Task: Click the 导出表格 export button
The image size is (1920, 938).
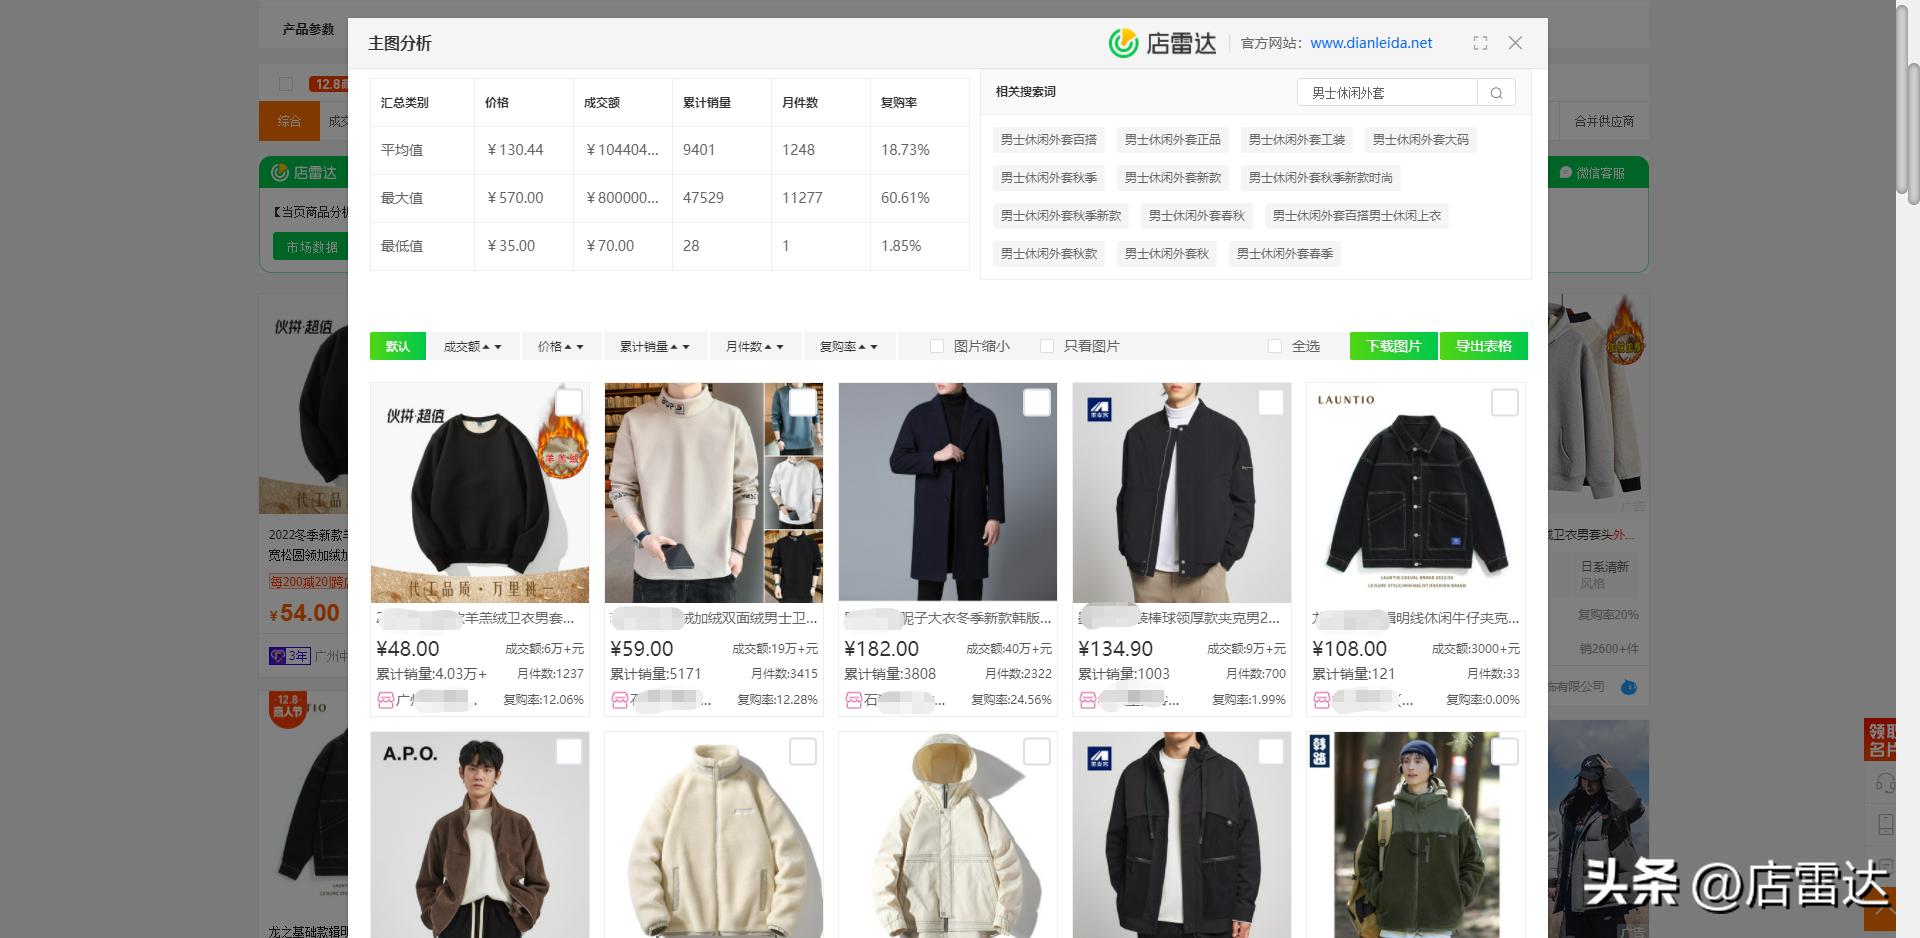Action: 1484,346
